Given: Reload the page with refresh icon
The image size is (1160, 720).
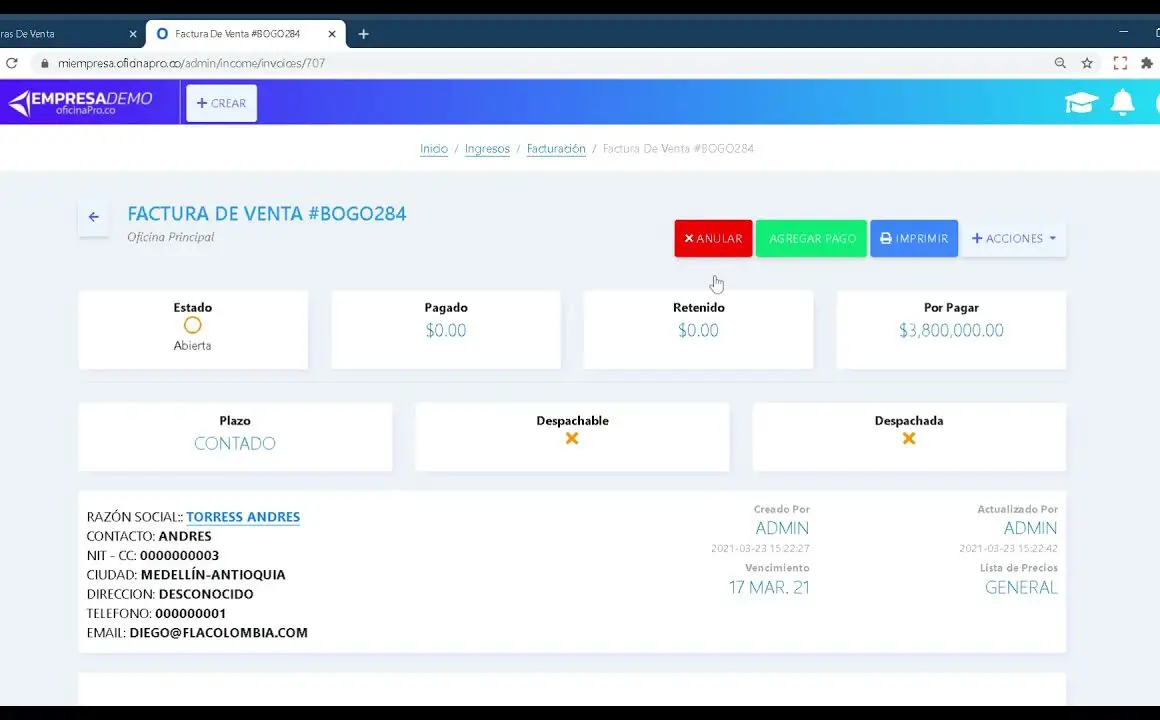Looking at the screenshot, I should click(12, 63).
